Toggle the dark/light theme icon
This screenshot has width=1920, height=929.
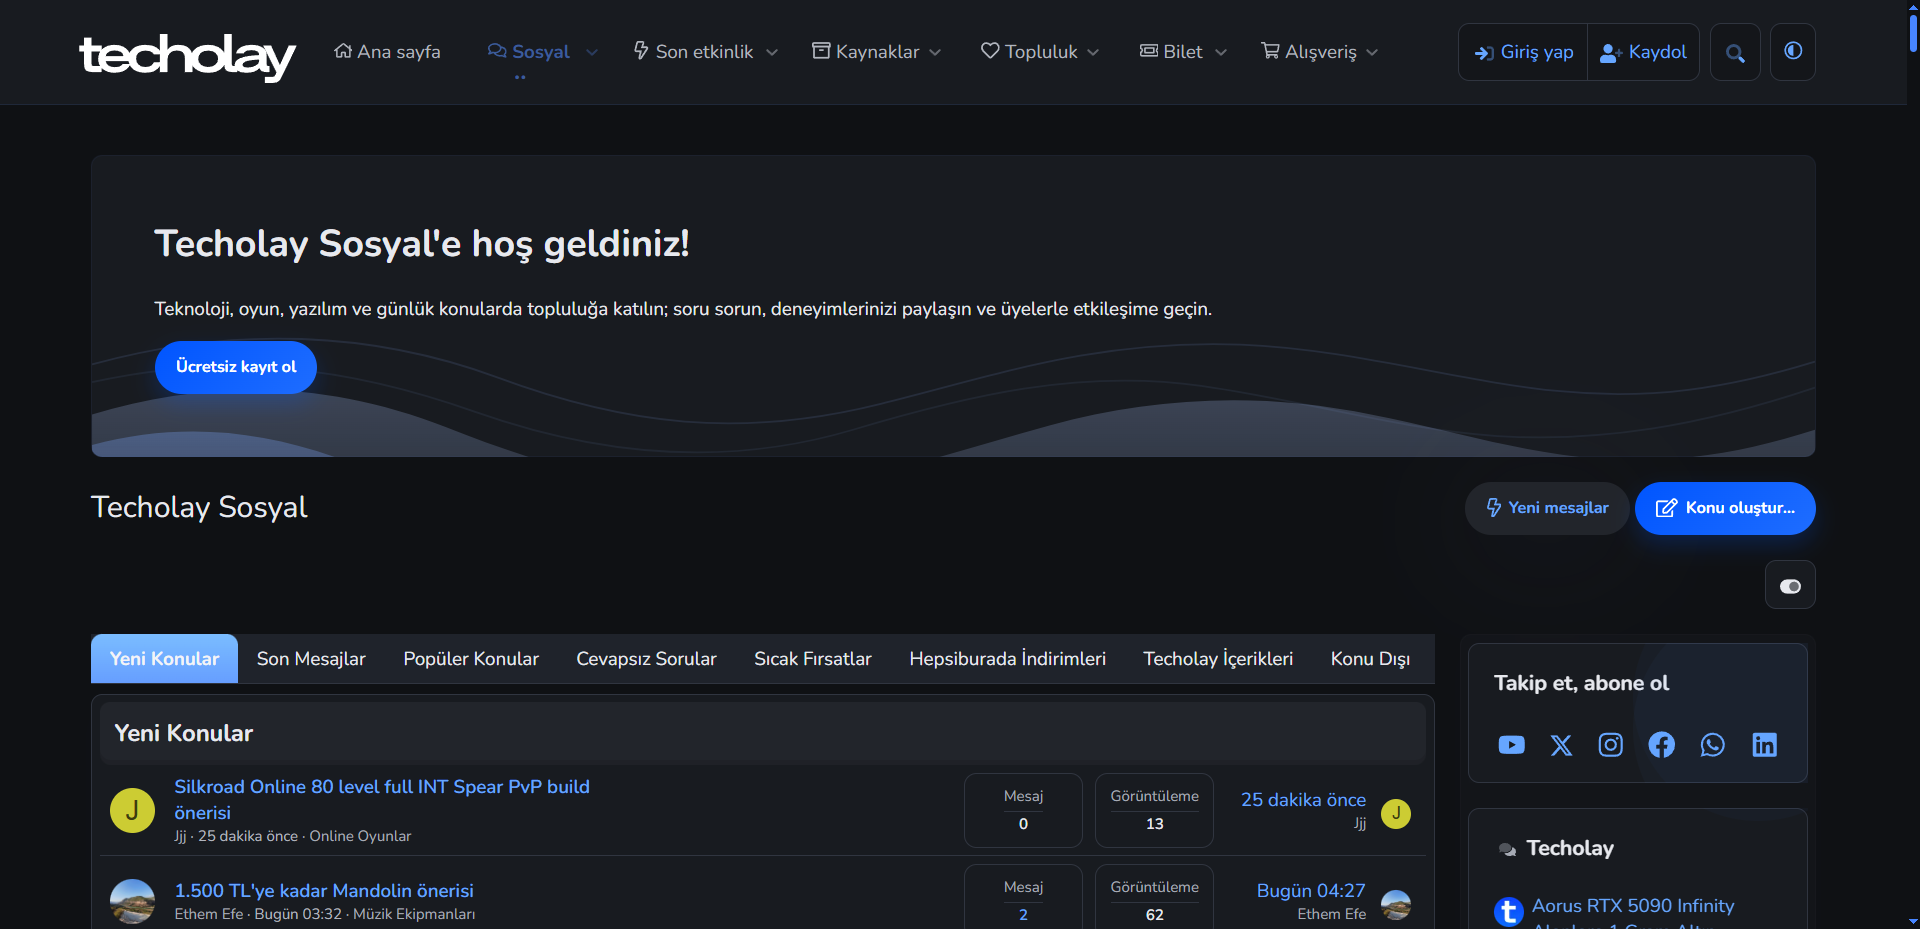point(1793,52)
